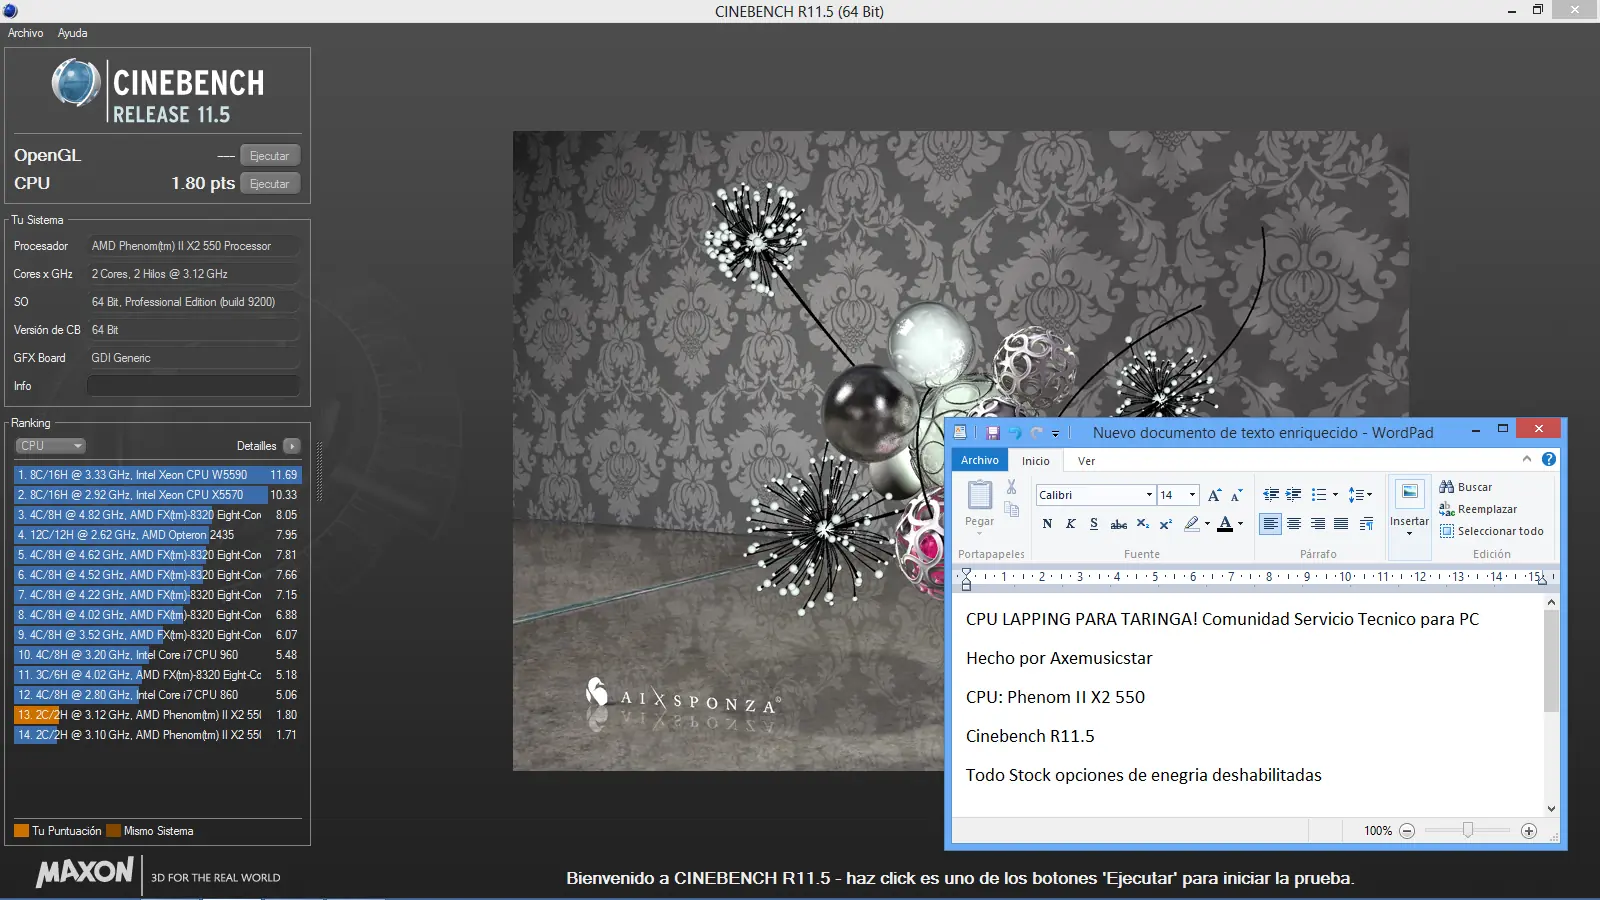Run the OpenGL test with its Ejecutar button

(x=270, y=156)
